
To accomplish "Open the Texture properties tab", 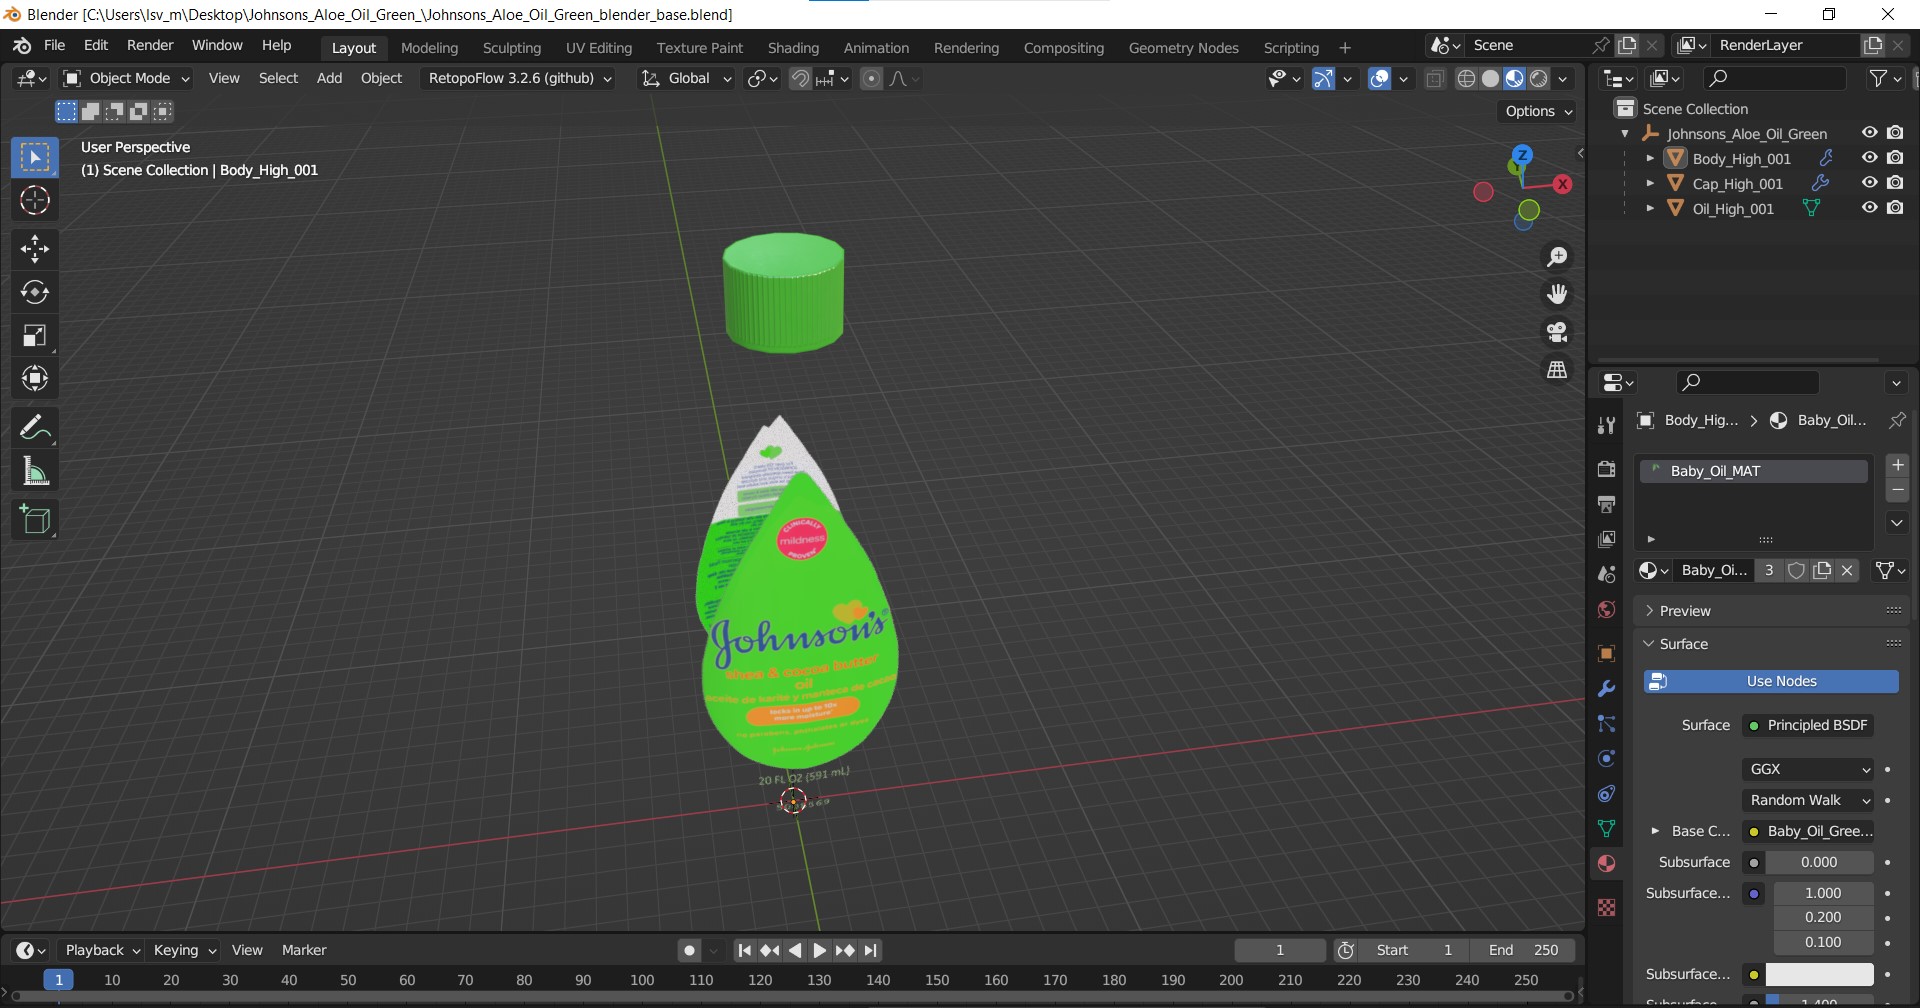I will click(1606, 907).
